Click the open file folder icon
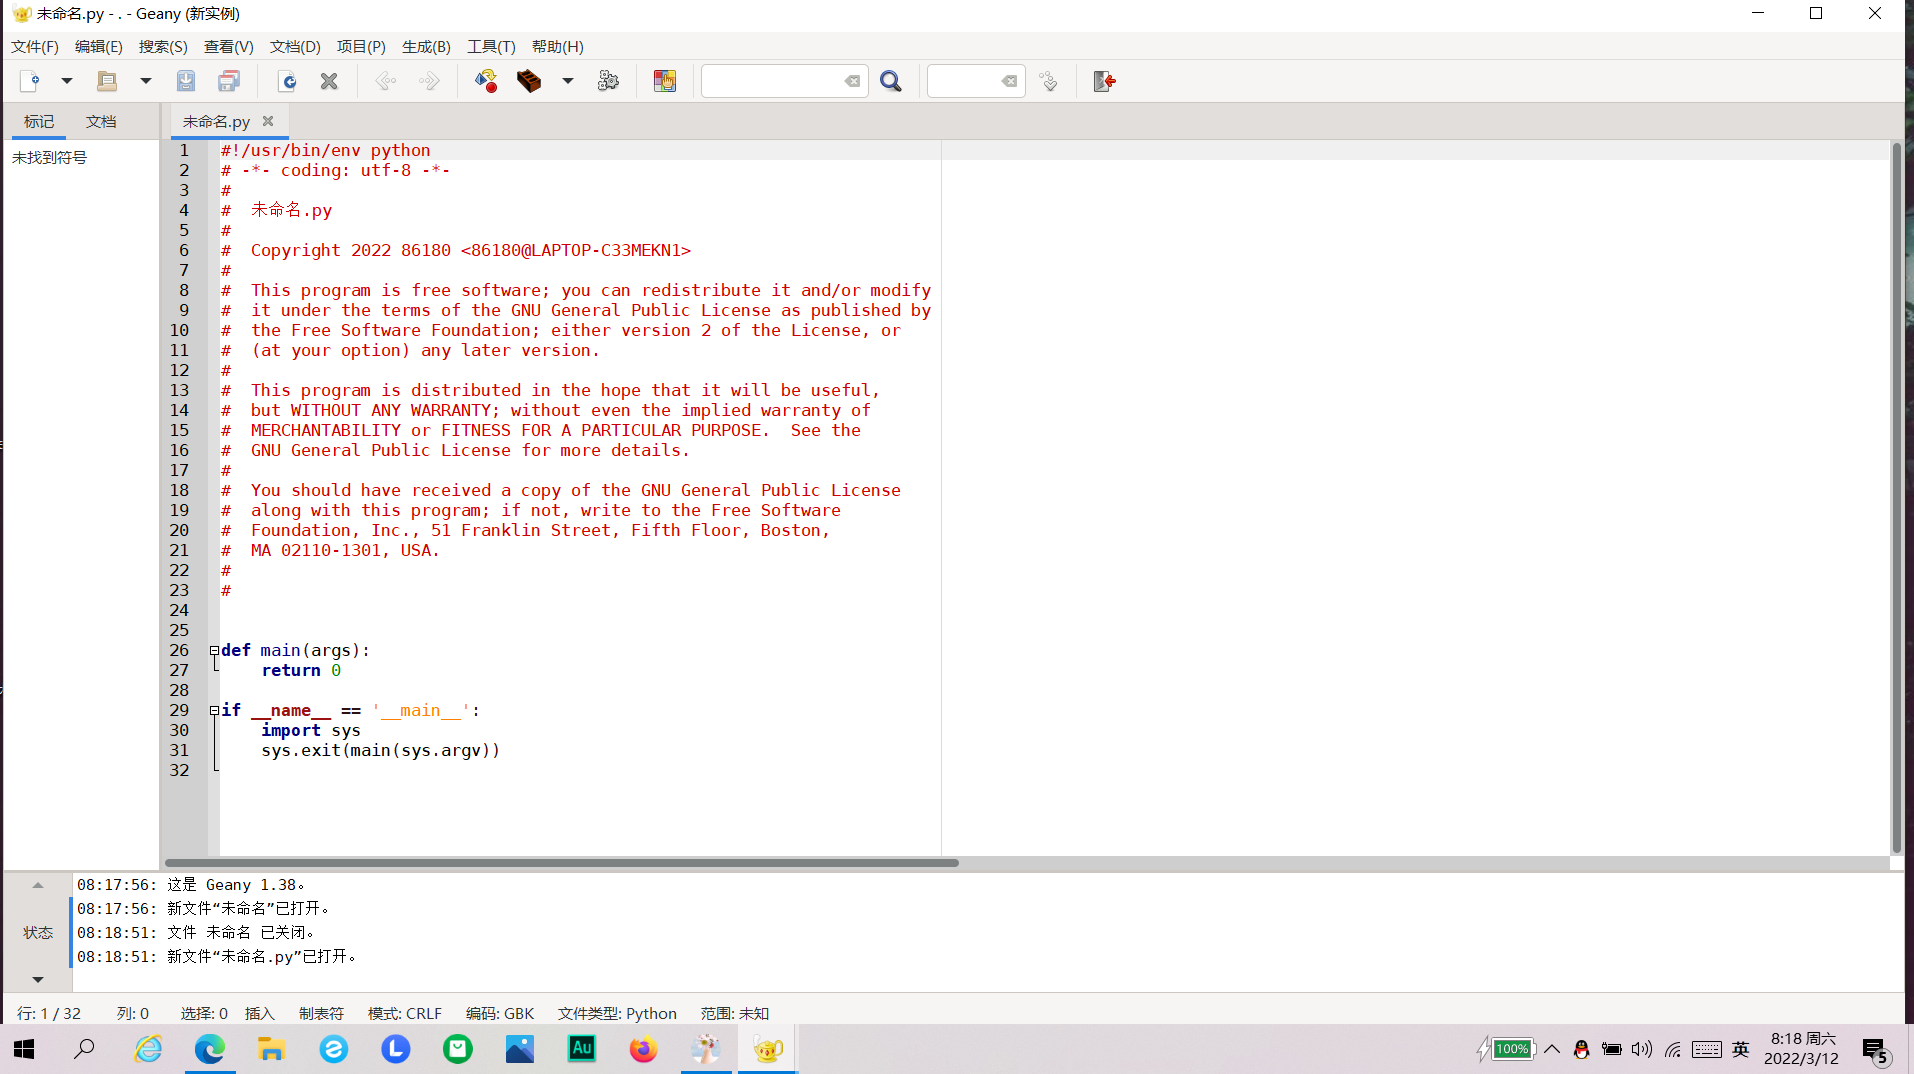The width and height of the screenshot is (1914, 1074). coord(107,81)
